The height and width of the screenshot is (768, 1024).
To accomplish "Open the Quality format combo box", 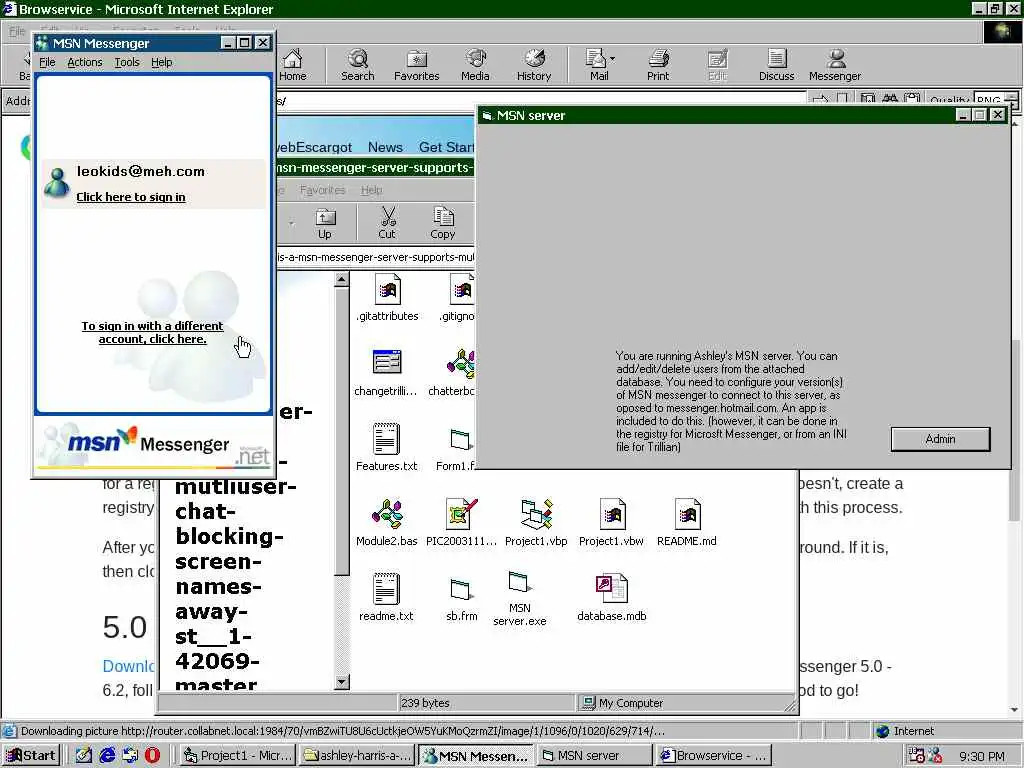I will point(996,101).
